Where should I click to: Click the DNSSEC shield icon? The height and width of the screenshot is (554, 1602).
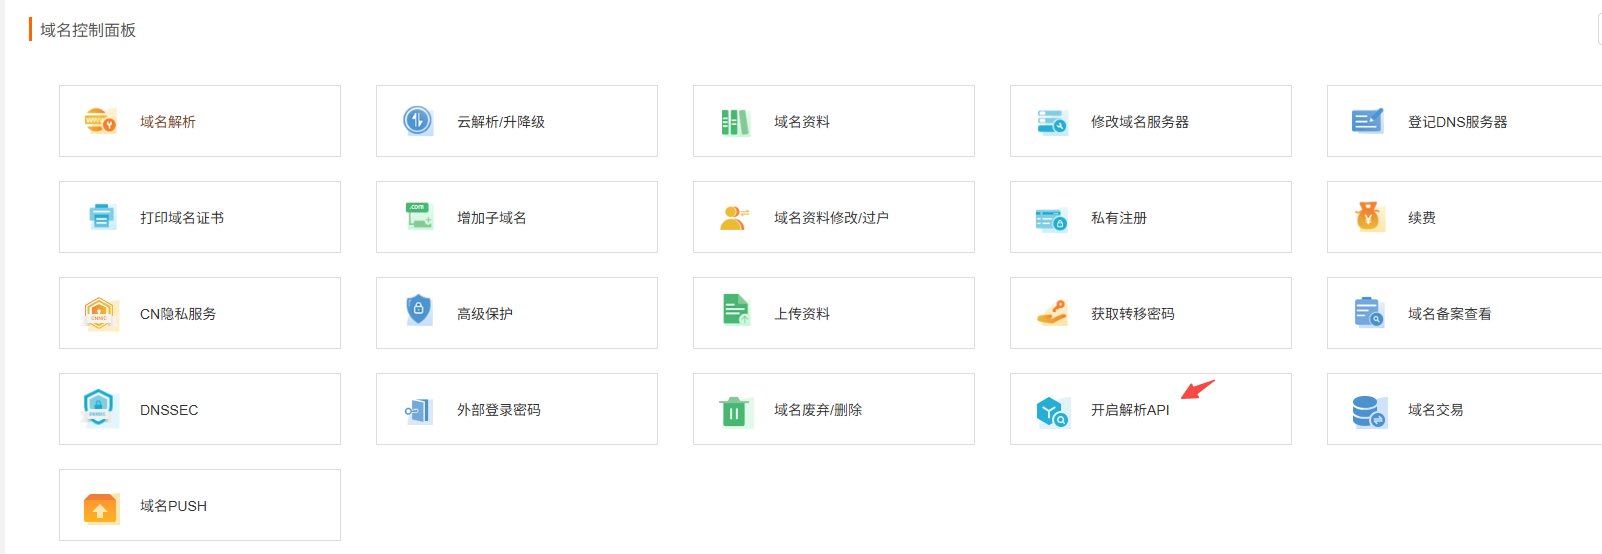[98, 408]
